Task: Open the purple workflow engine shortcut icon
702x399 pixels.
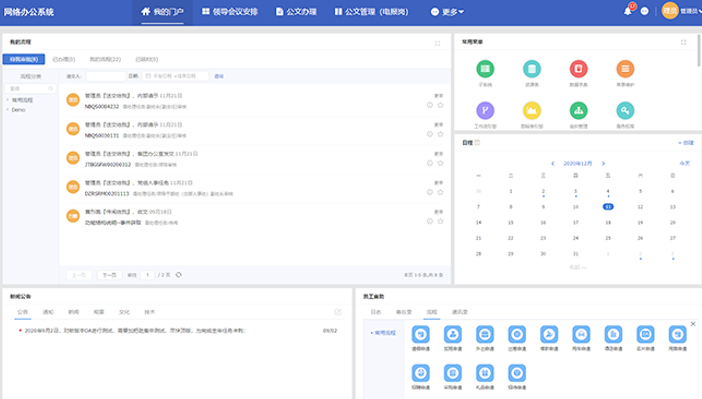Action: point(485,111)
